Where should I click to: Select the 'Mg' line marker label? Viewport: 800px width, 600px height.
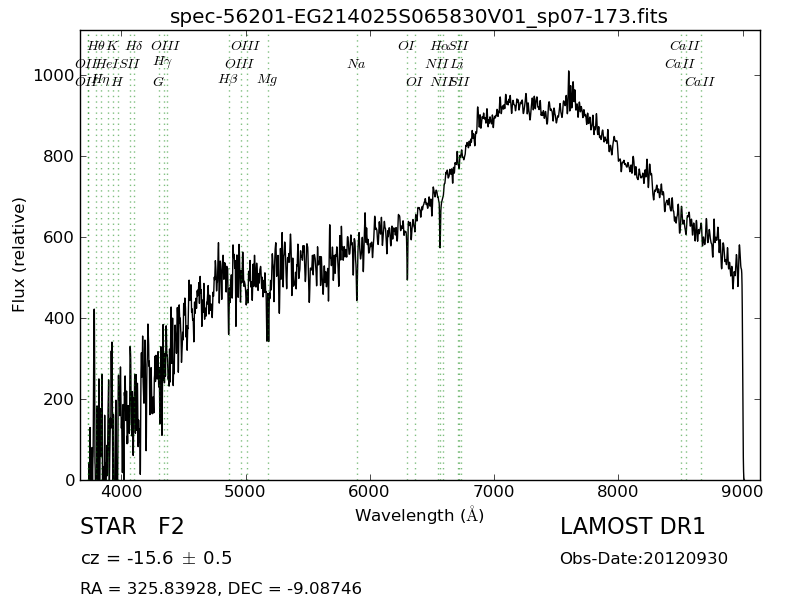[x=267, y=80]
